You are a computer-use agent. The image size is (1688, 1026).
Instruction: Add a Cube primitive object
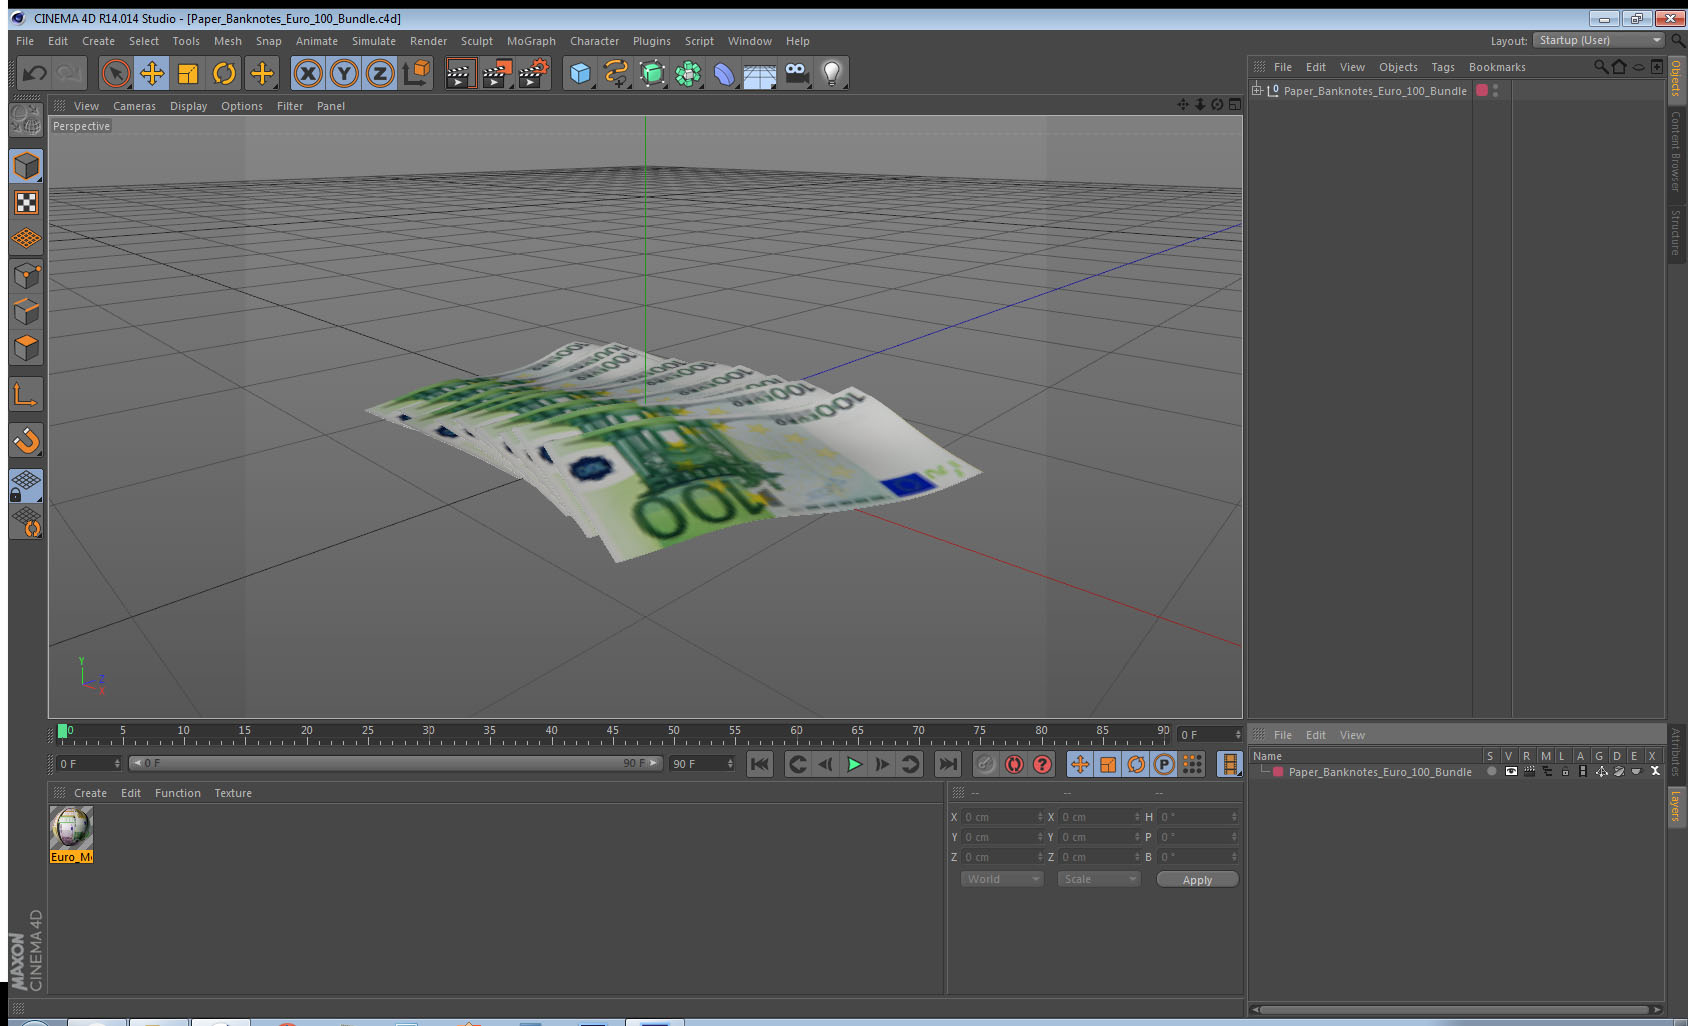pyautogui.click(x=580, y=73)
